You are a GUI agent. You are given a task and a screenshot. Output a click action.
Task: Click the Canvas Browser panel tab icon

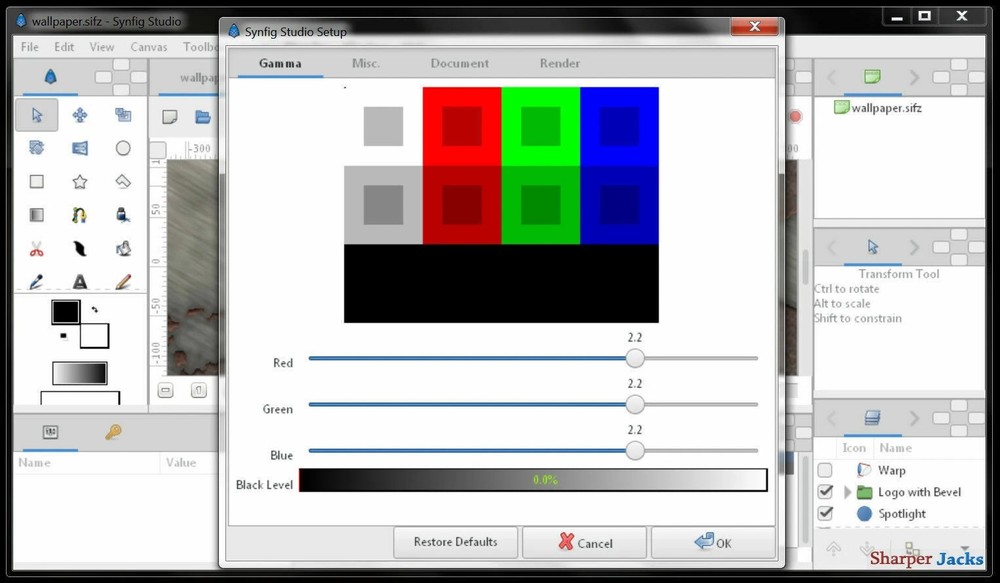point(872,77)
